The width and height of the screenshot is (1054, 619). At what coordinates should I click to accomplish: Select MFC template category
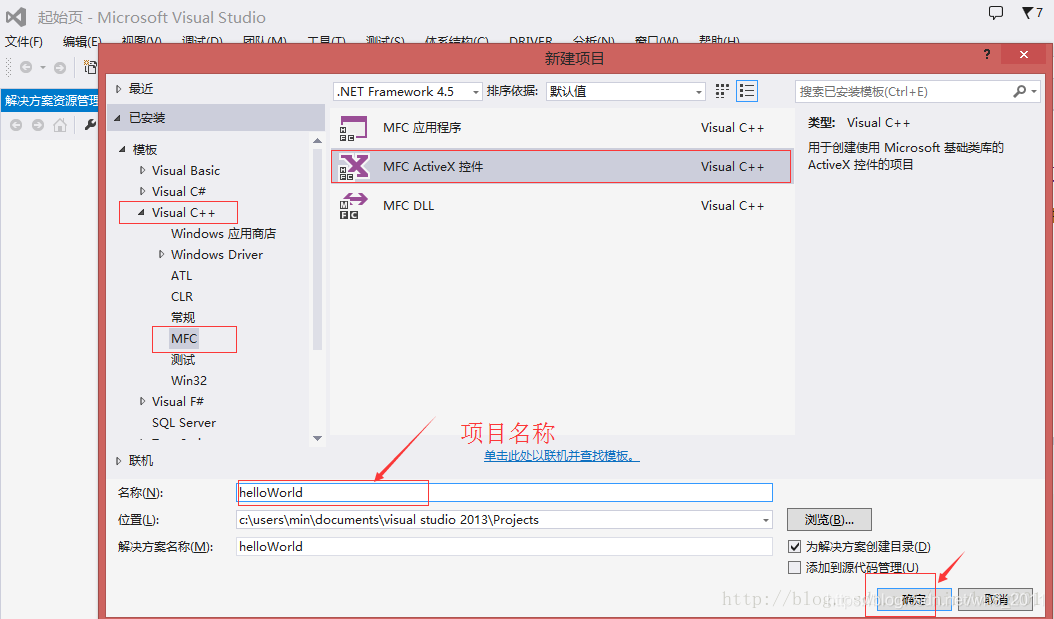coord(184,339)
